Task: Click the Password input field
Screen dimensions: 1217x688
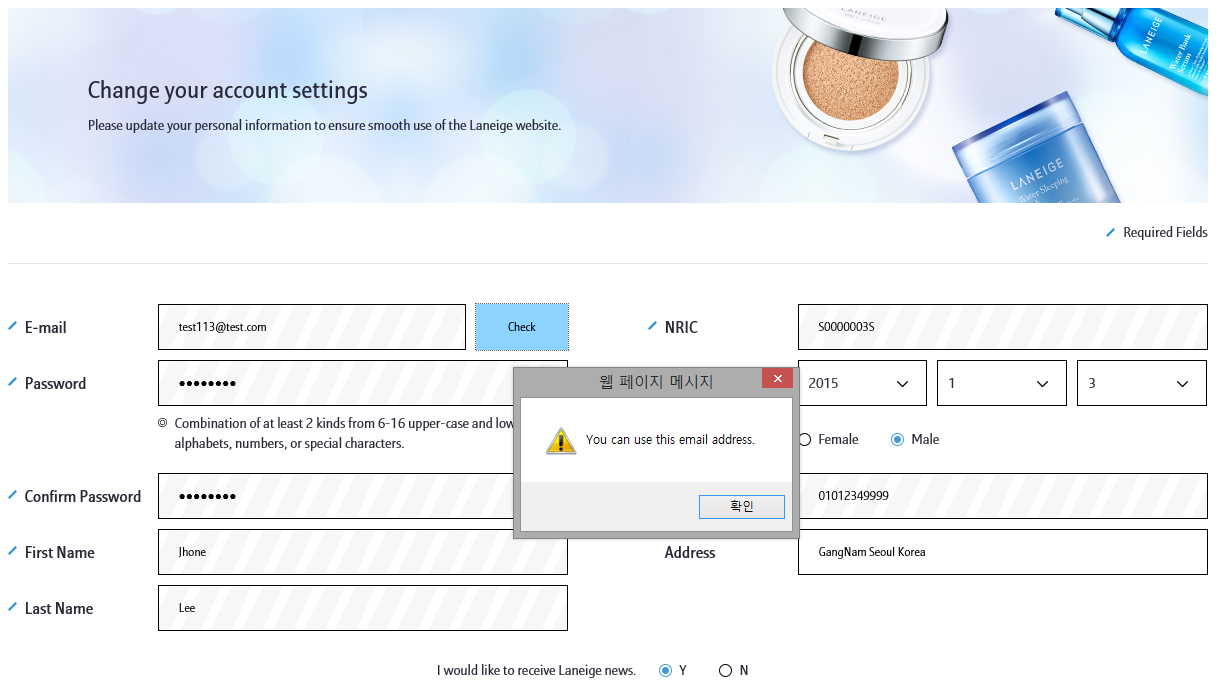Action: pyautogui.click(x=362, y=383)
